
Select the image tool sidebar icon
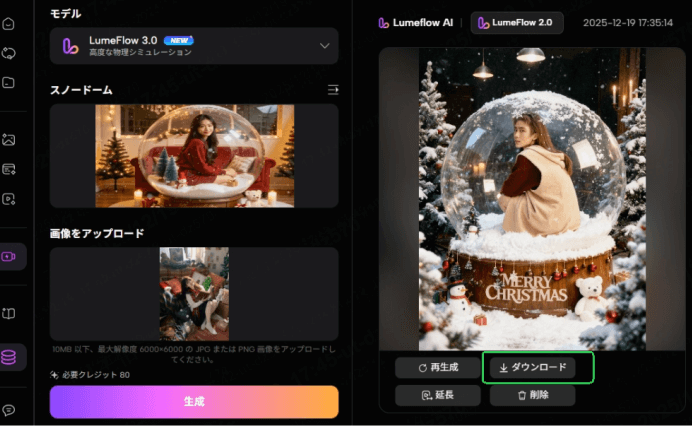pyautogui.click(x=8, y=140)
